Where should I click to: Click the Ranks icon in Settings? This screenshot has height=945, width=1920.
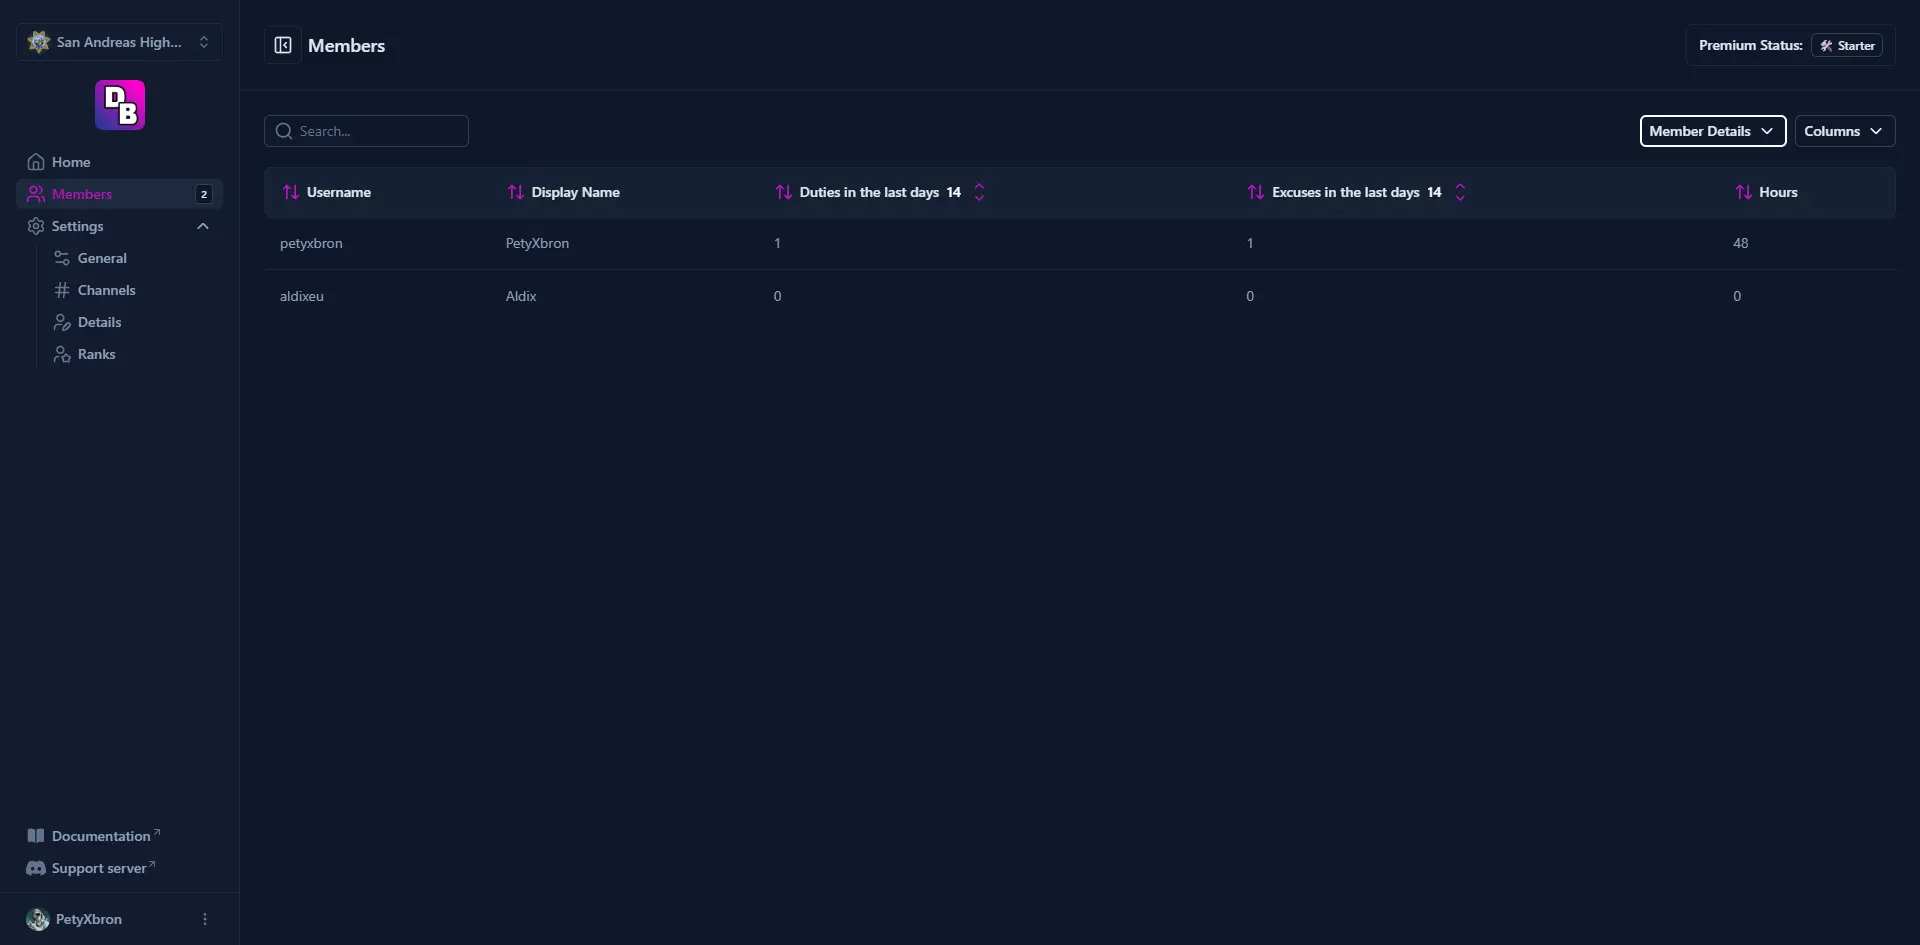coord(63,354)
